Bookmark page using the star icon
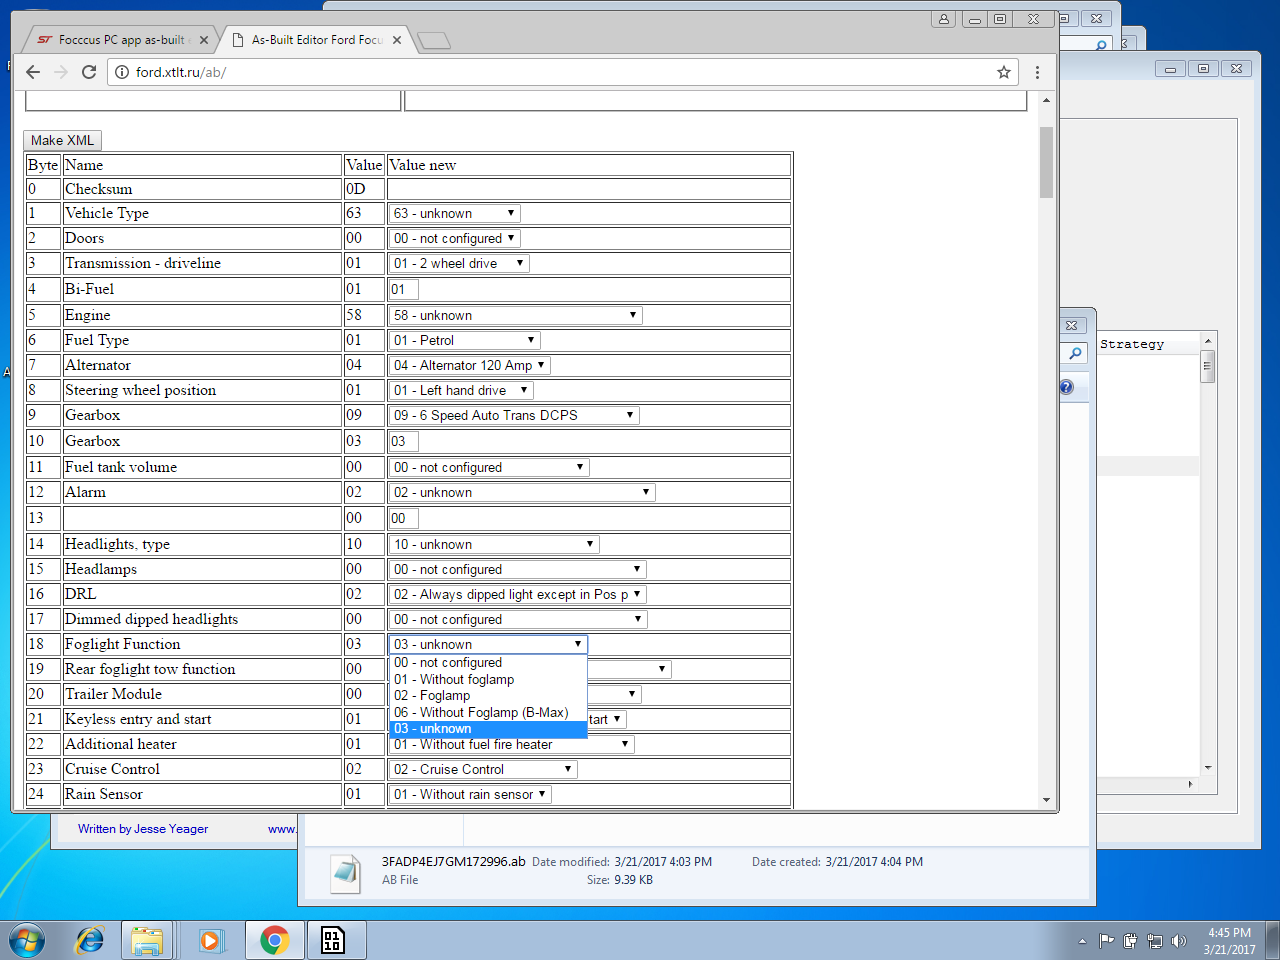 (x=1004, y=72)
